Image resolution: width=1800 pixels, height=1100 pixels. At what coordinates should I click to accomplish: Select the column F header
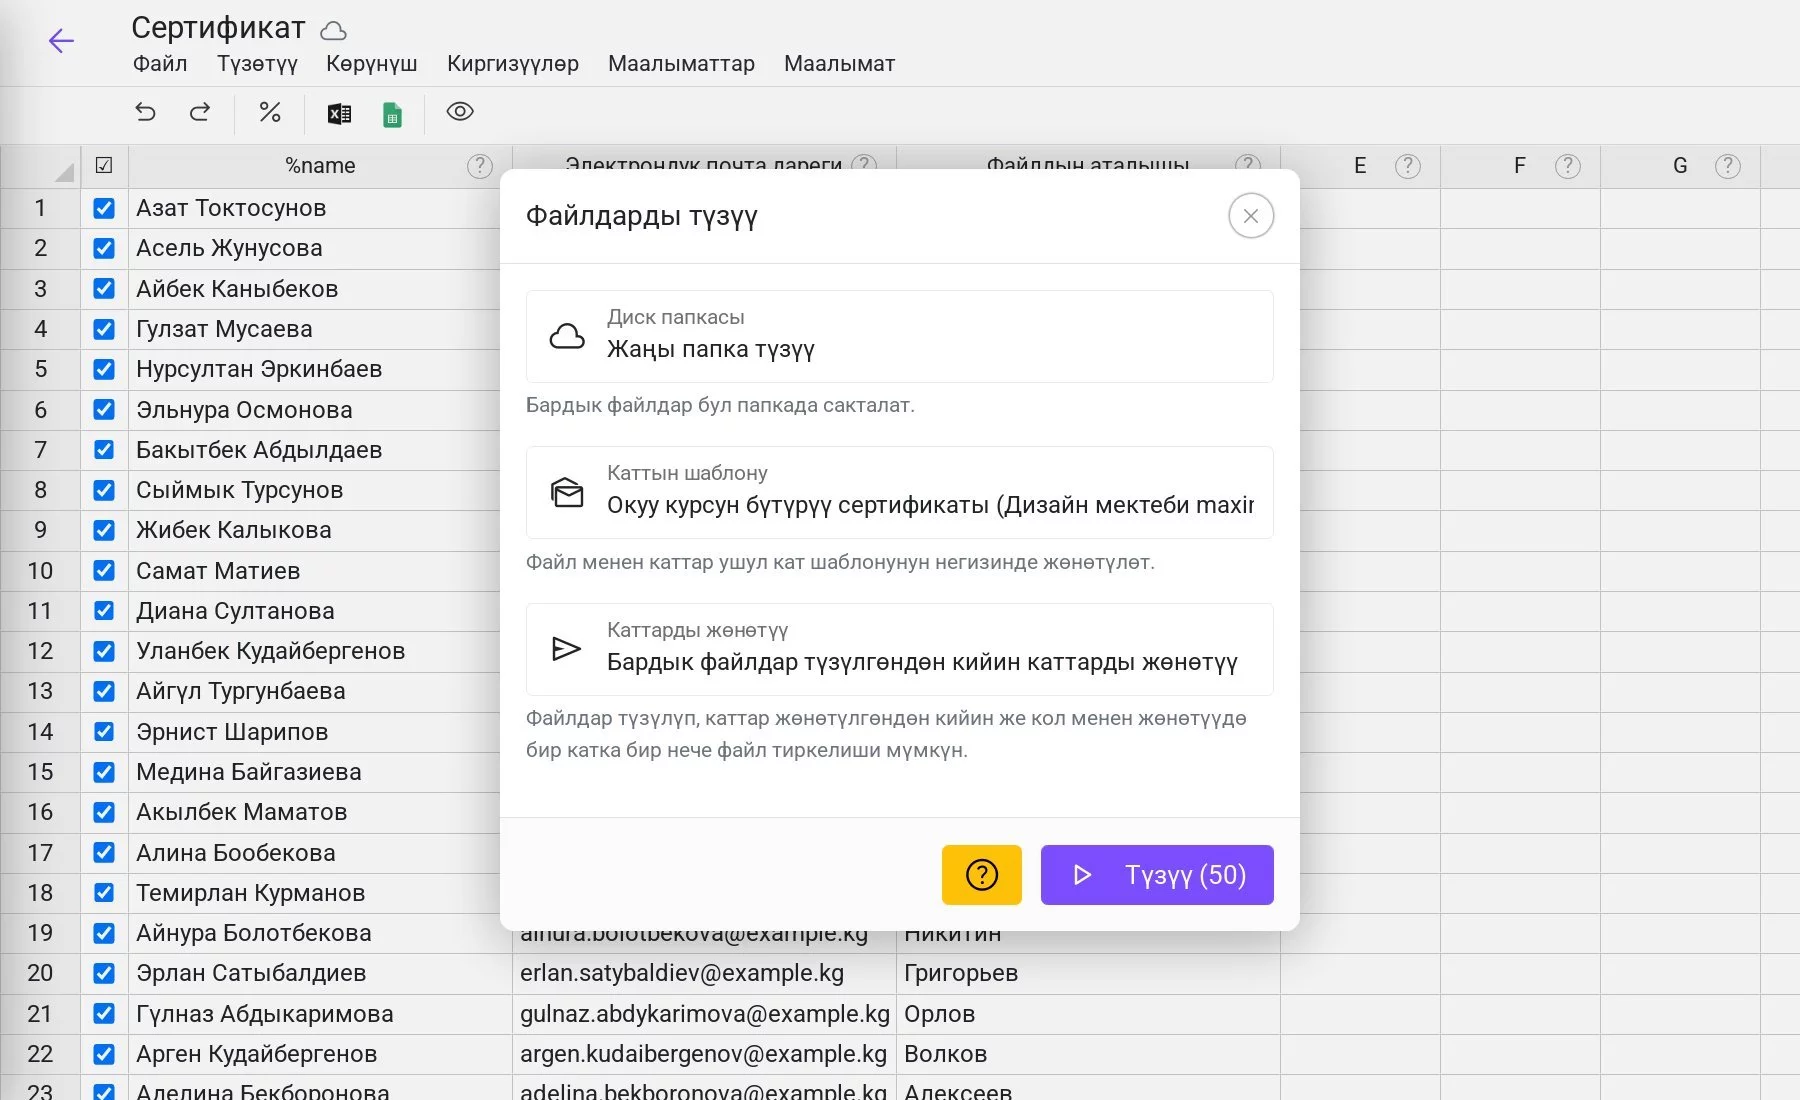(1520, 166)
